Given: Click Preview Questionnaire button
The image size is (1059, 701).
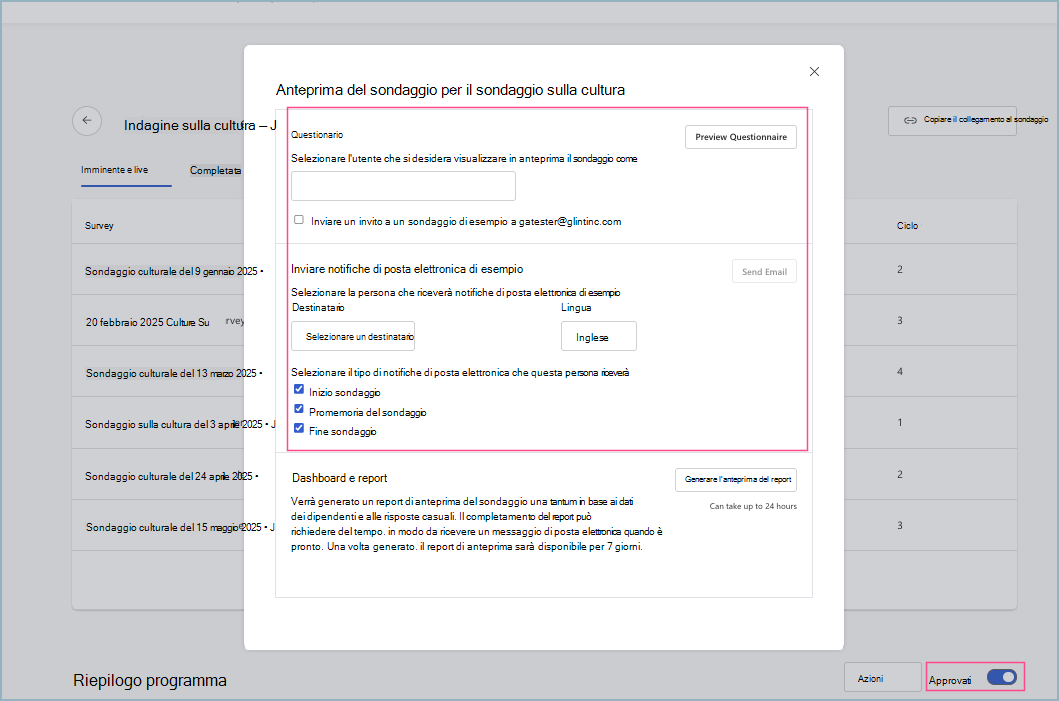Looking at the screenshot, I should click(741, 137).
